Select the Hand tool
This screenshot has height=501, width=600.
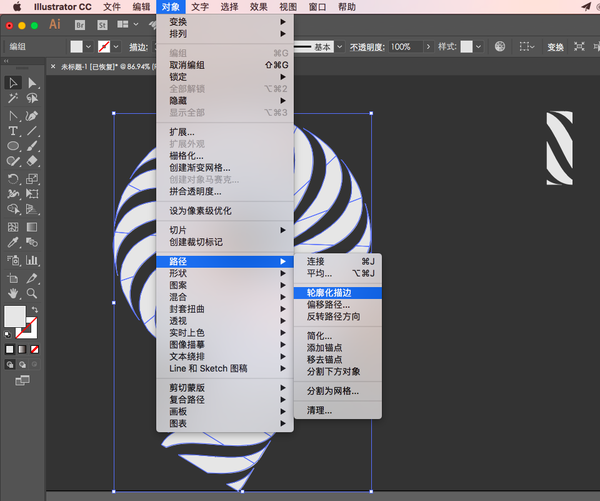pos(13,294)
